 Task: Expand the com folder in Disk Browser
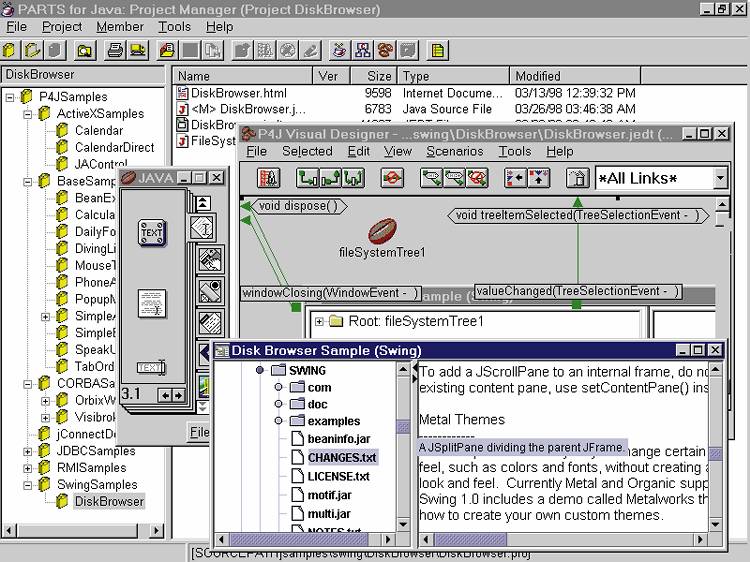point(278,387)
